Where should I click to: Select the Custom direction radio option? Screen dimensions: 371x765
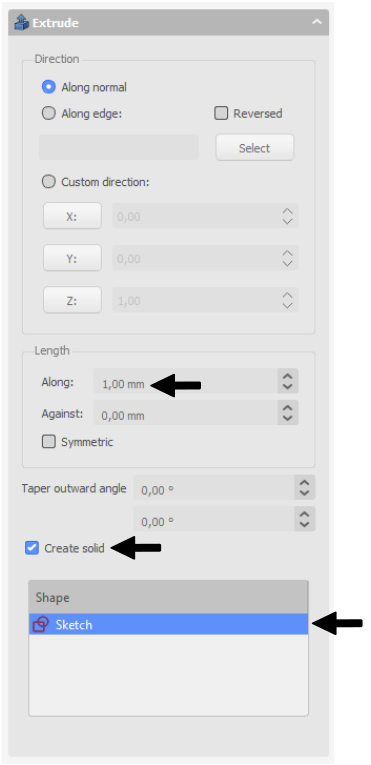tap(48, 182)
